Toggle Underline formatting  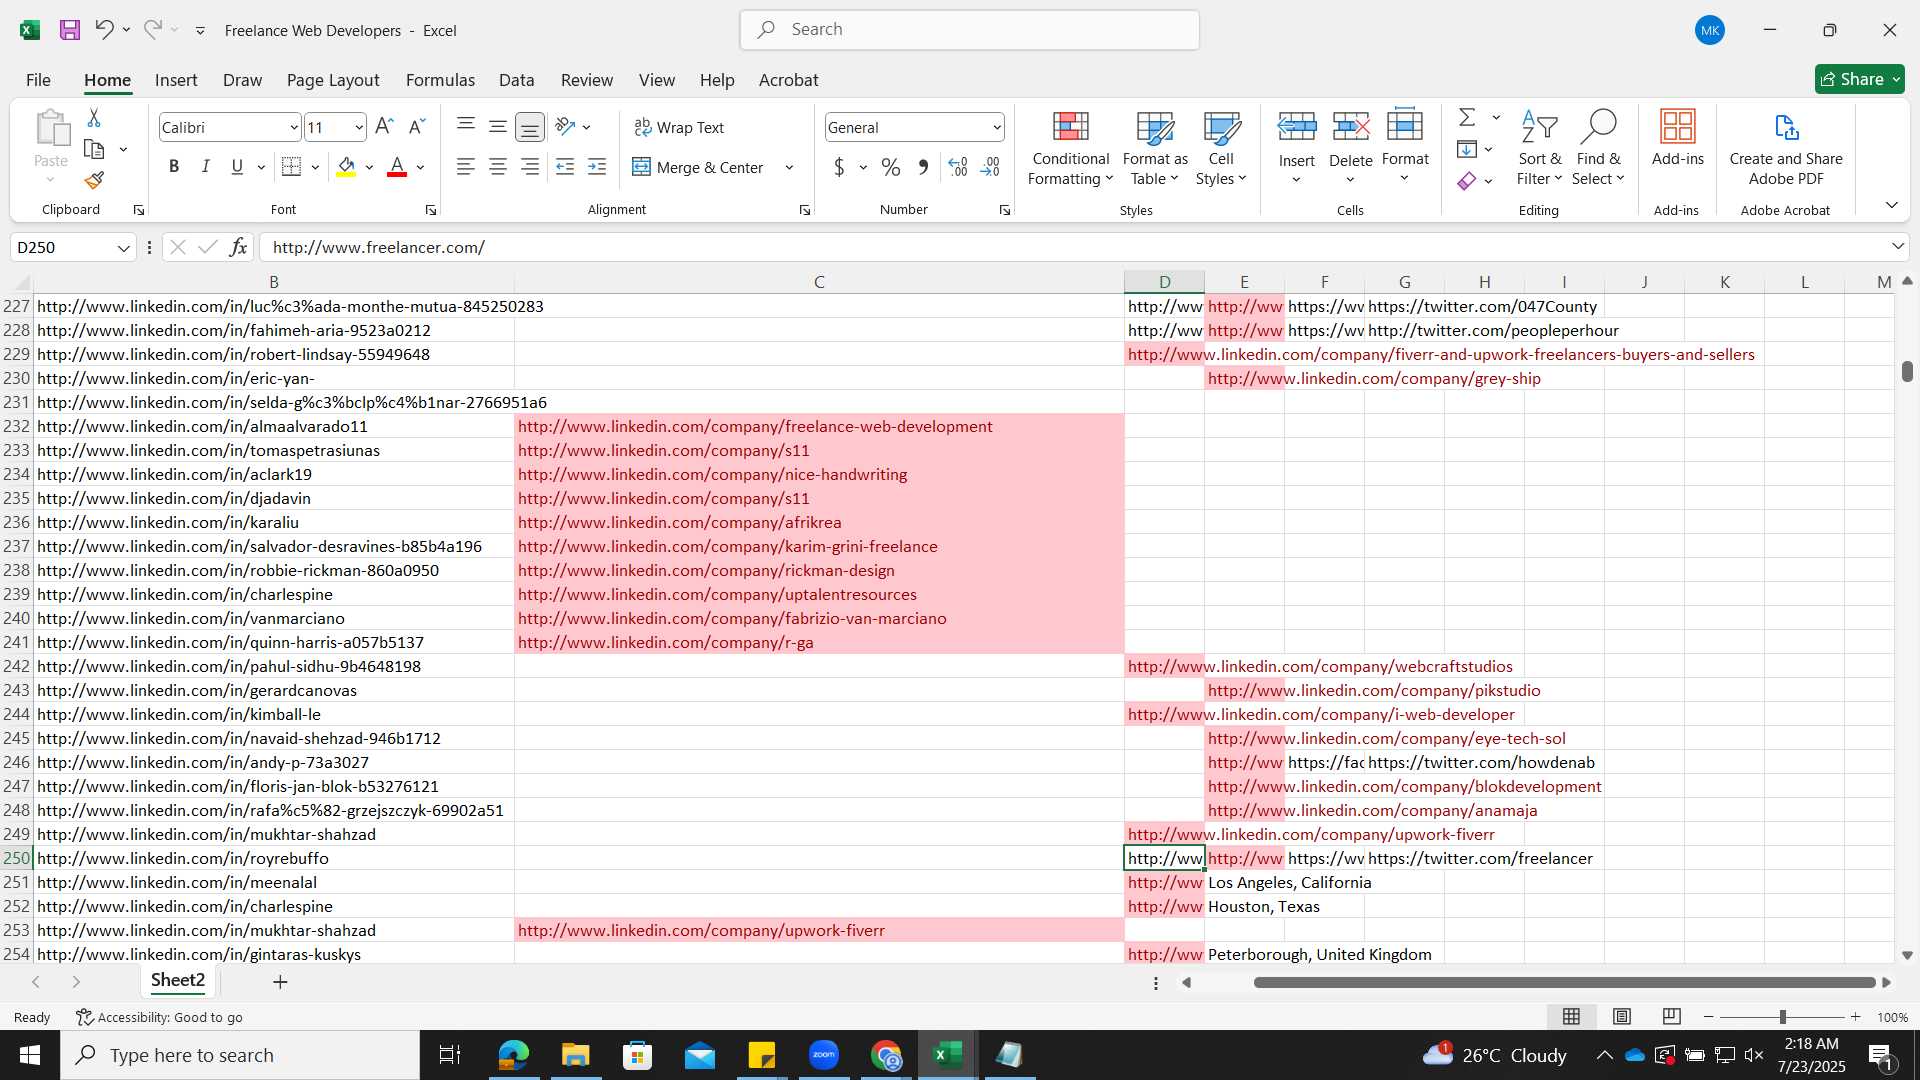click(x=237, y=167)
